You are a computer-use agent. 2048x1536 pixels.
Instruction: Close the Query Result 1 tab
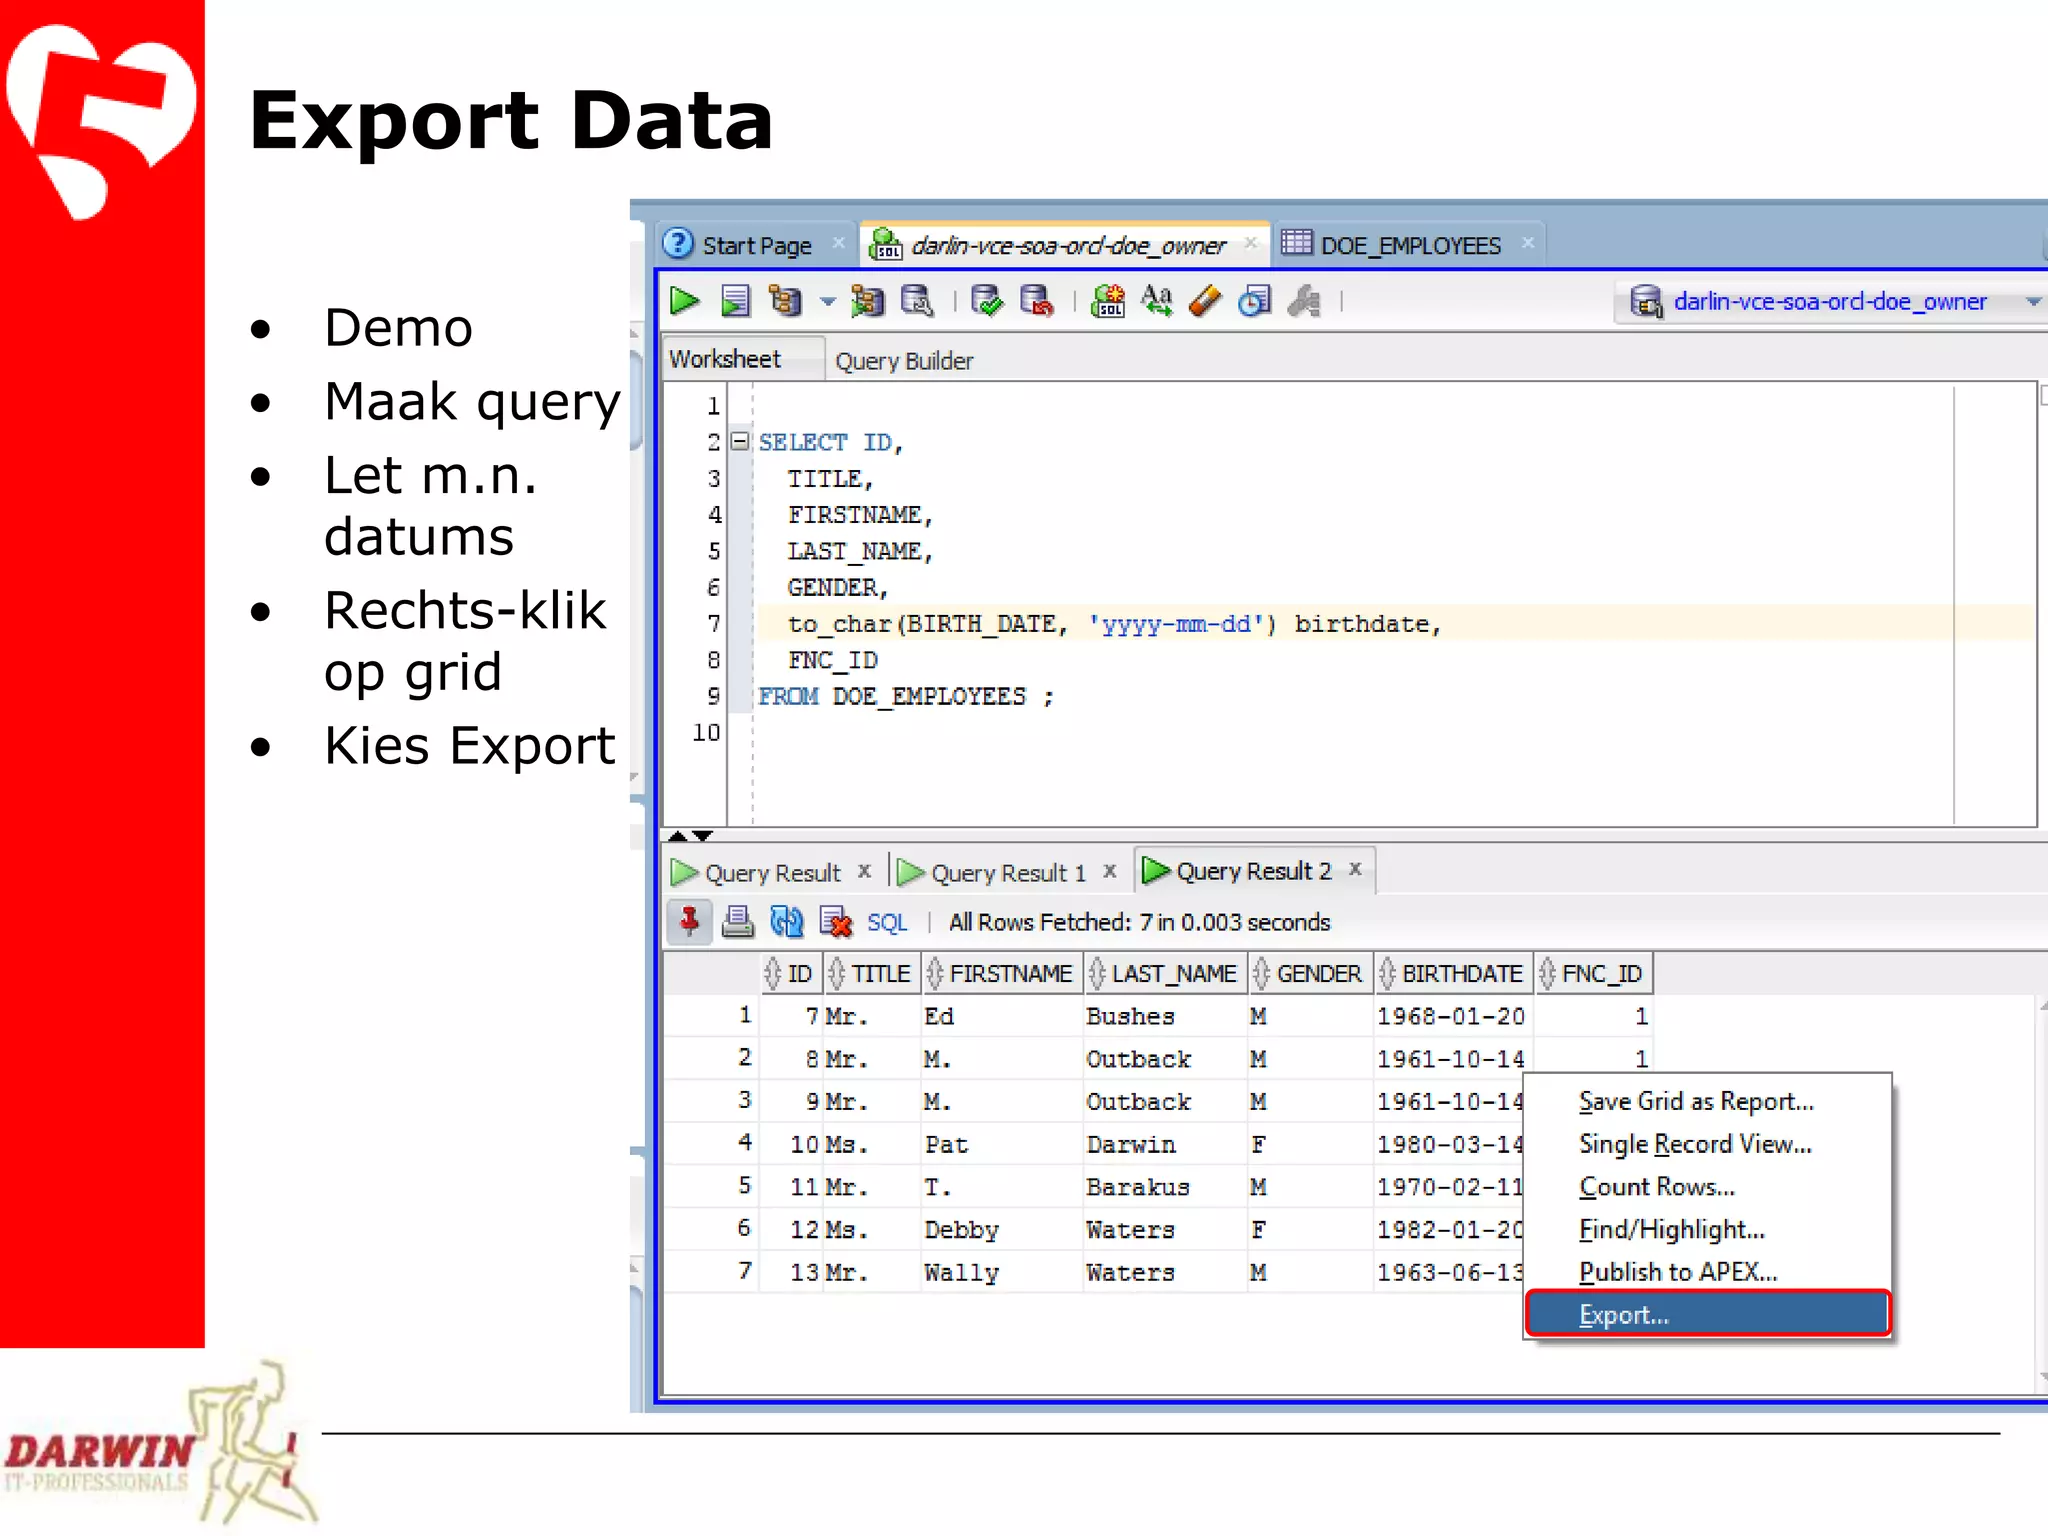pyautogui.click(x=1109, y=871)
